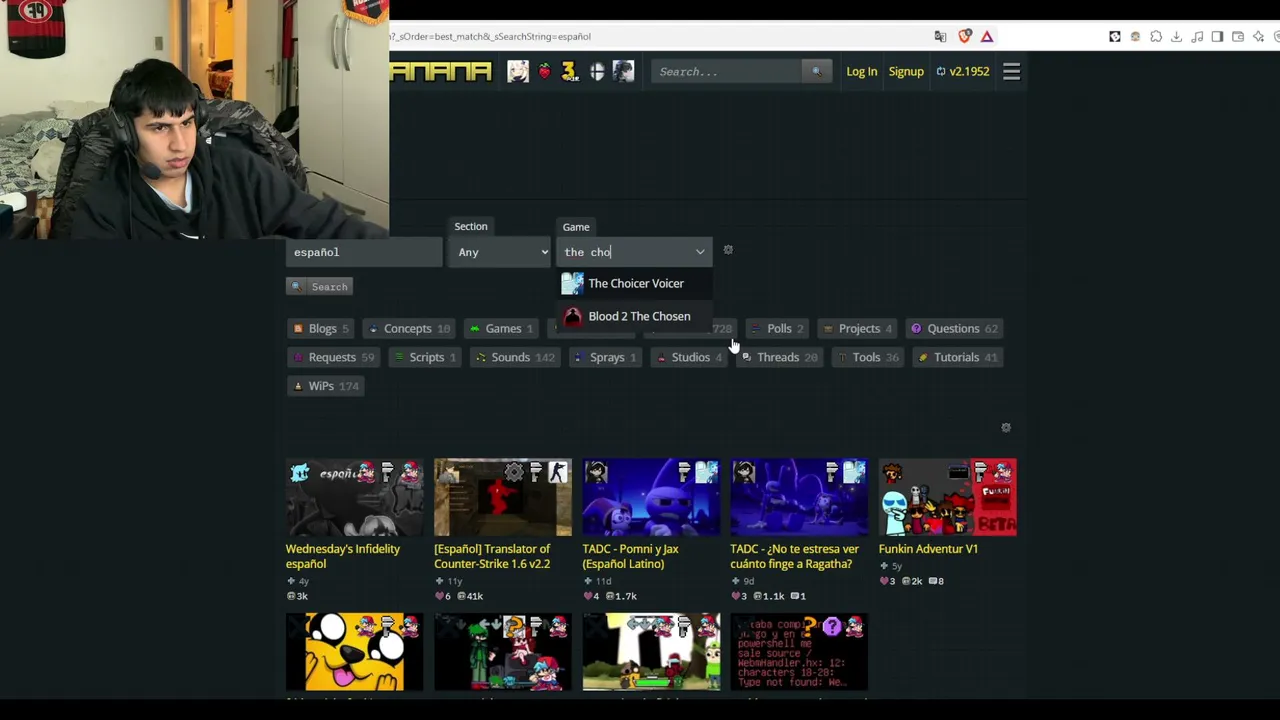Screen dimensions: 1280x720
Task: Filter results by Sprays
Action: click(606, 358)
